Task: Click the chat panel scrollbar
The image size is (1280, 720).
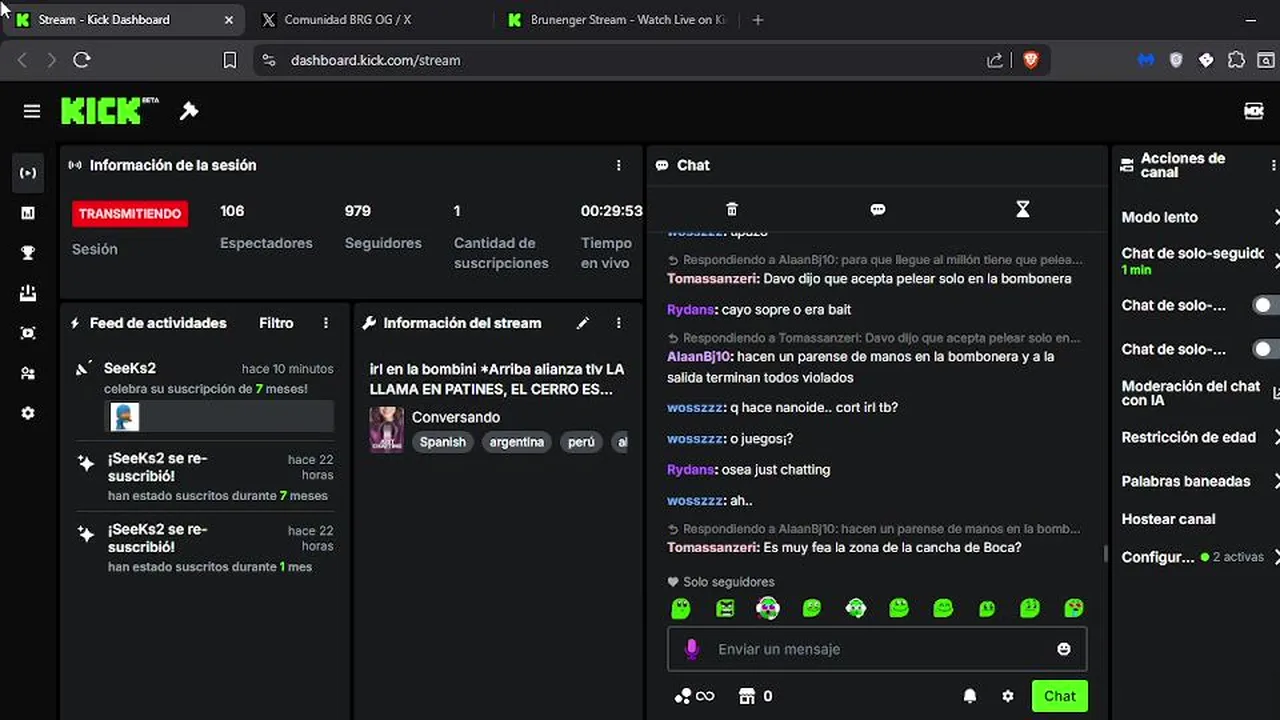Action: click(1105, 553)
